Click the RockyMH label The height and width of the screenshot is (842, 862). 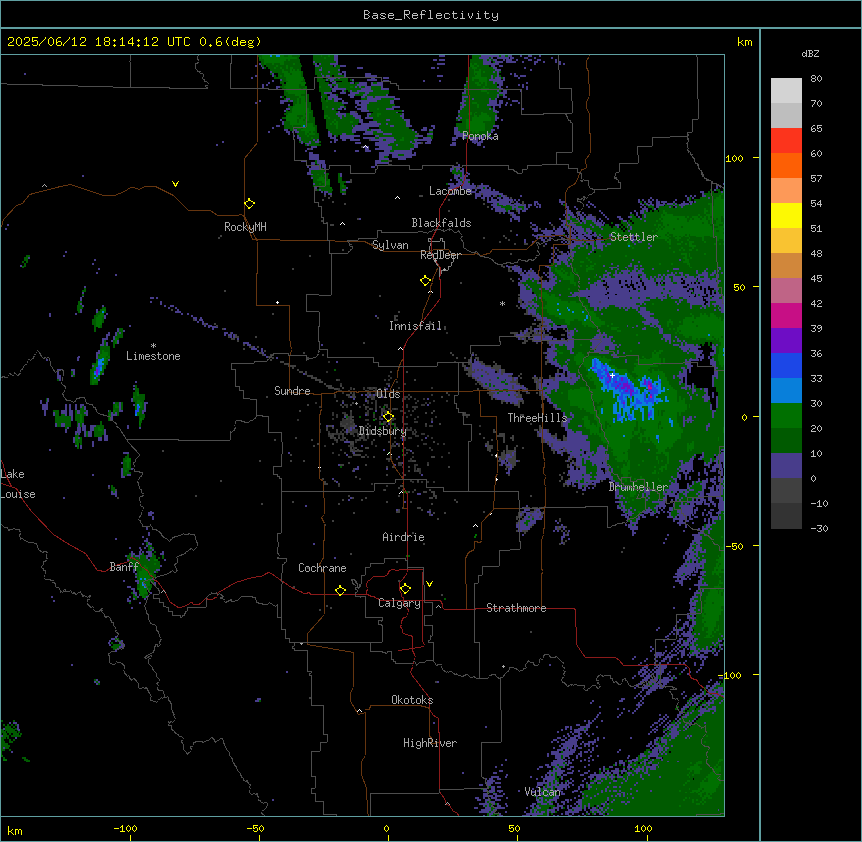pyautogui.click(x=245, y=227)
